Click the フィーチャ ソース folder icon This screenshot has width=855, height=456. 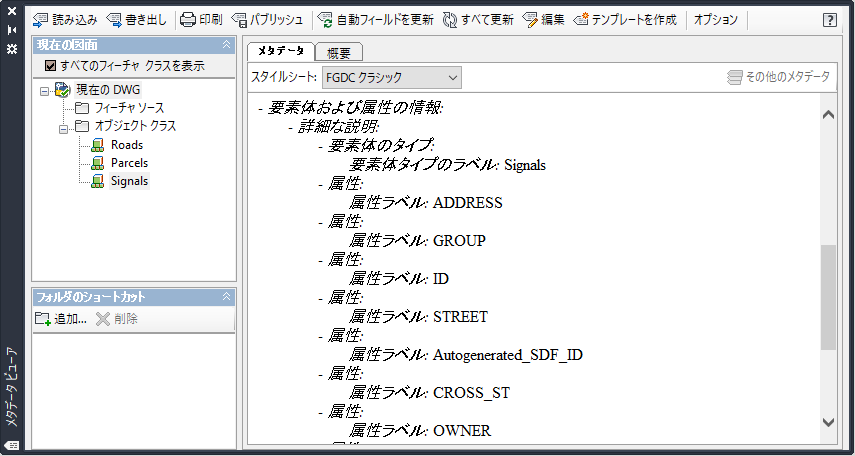[82, 108]
